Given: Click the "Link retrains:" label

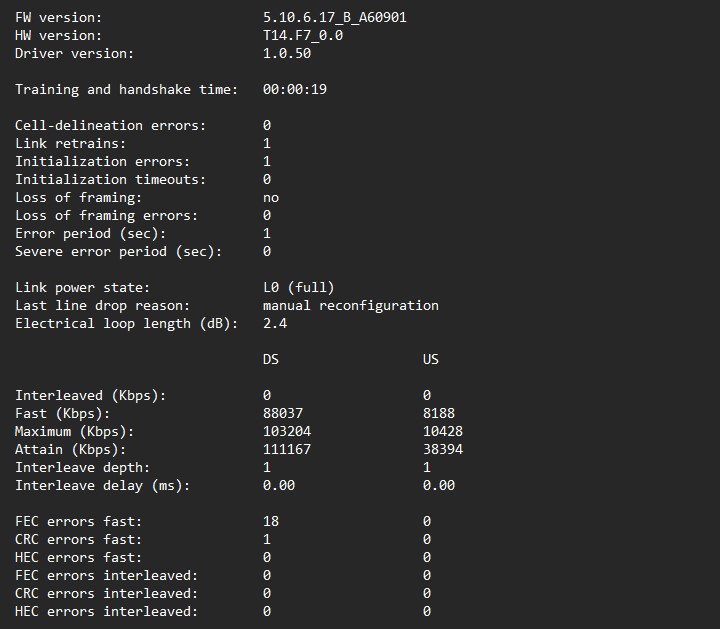Looking at the screenshot, I should [71, 144].
